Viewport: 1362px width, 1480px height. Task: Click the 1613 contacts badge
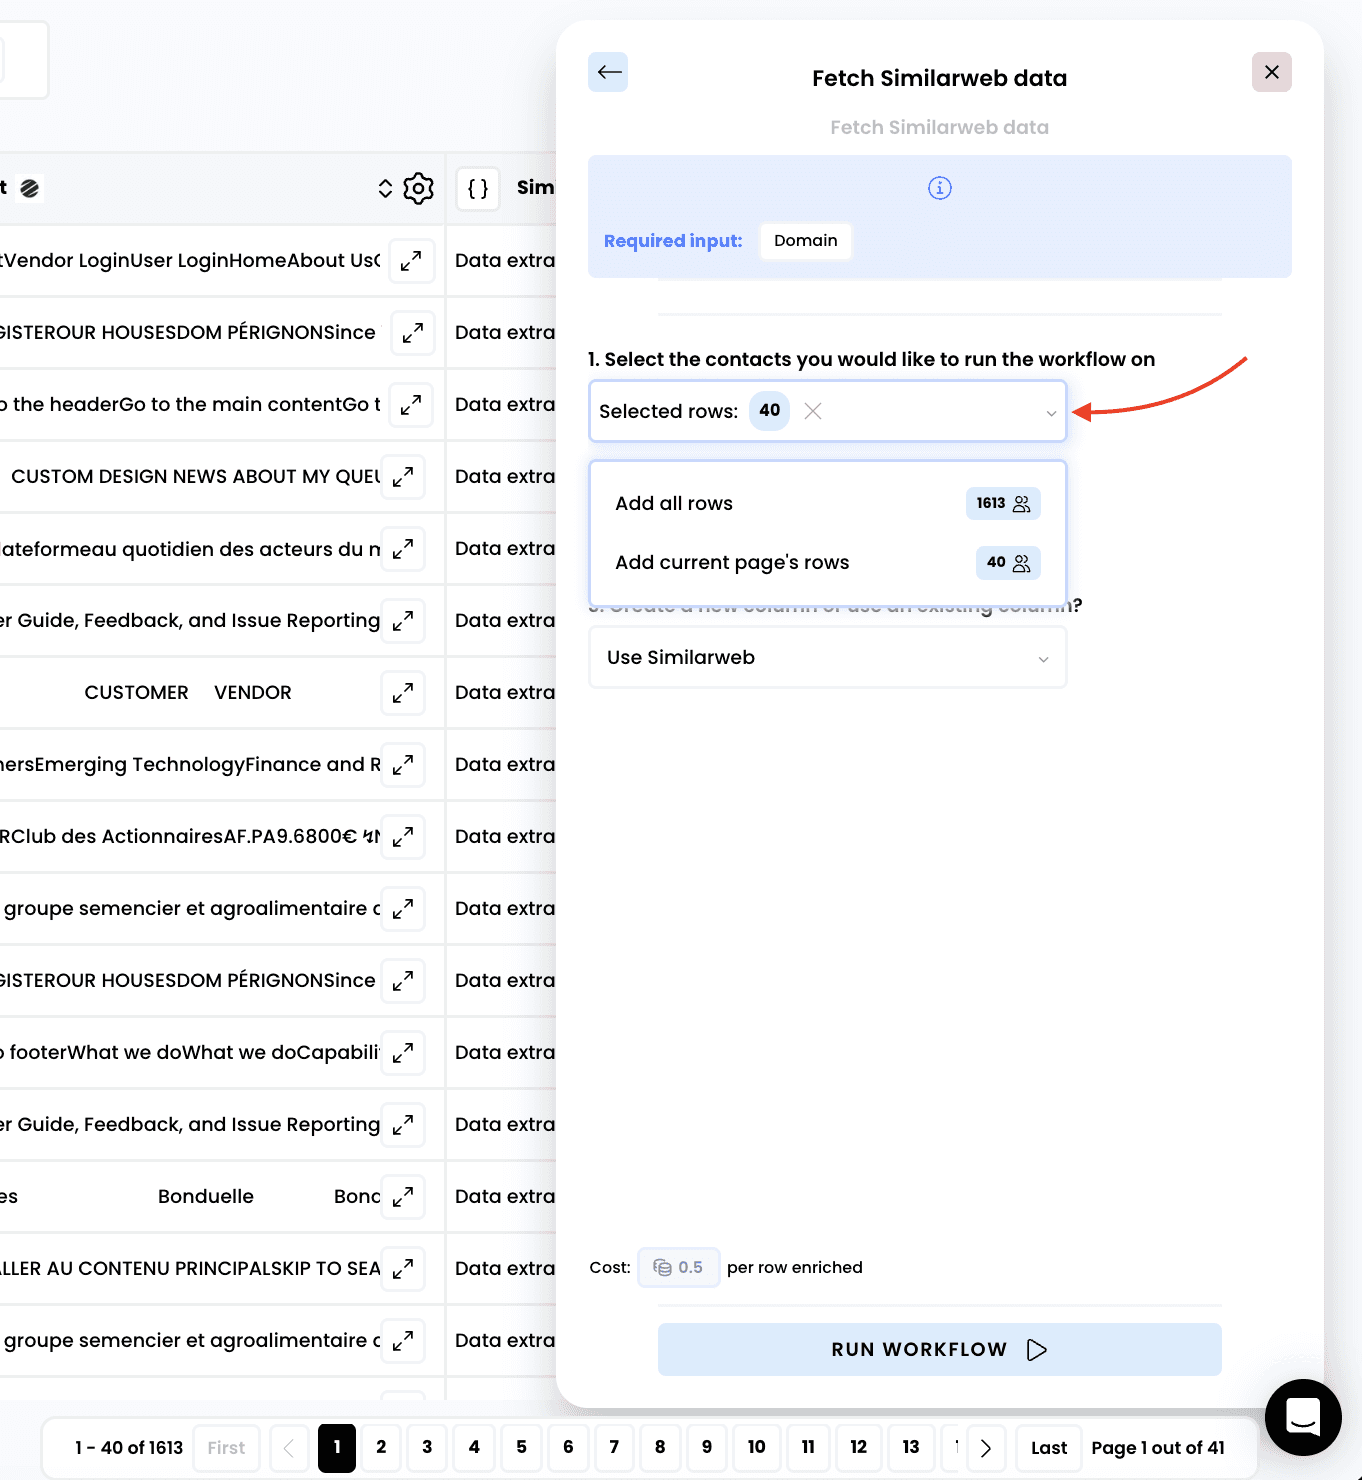1003,503
